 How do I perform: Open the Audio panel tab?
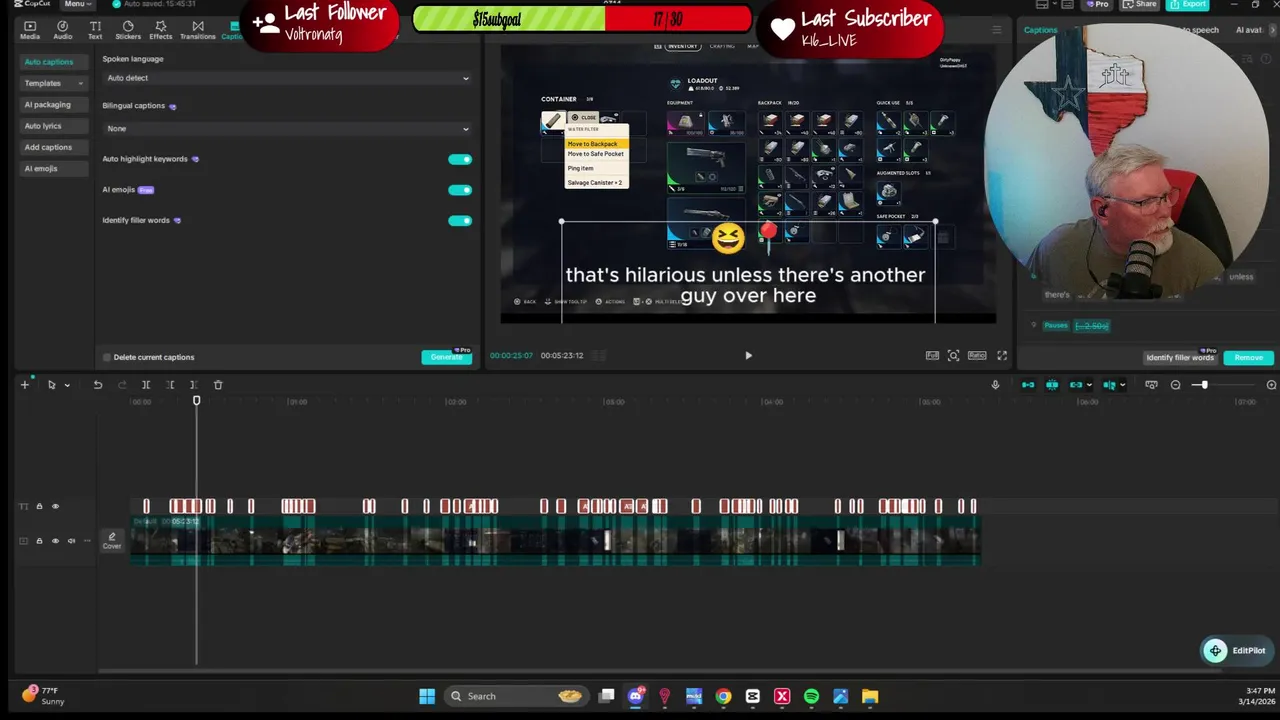(x=62, y=30)
